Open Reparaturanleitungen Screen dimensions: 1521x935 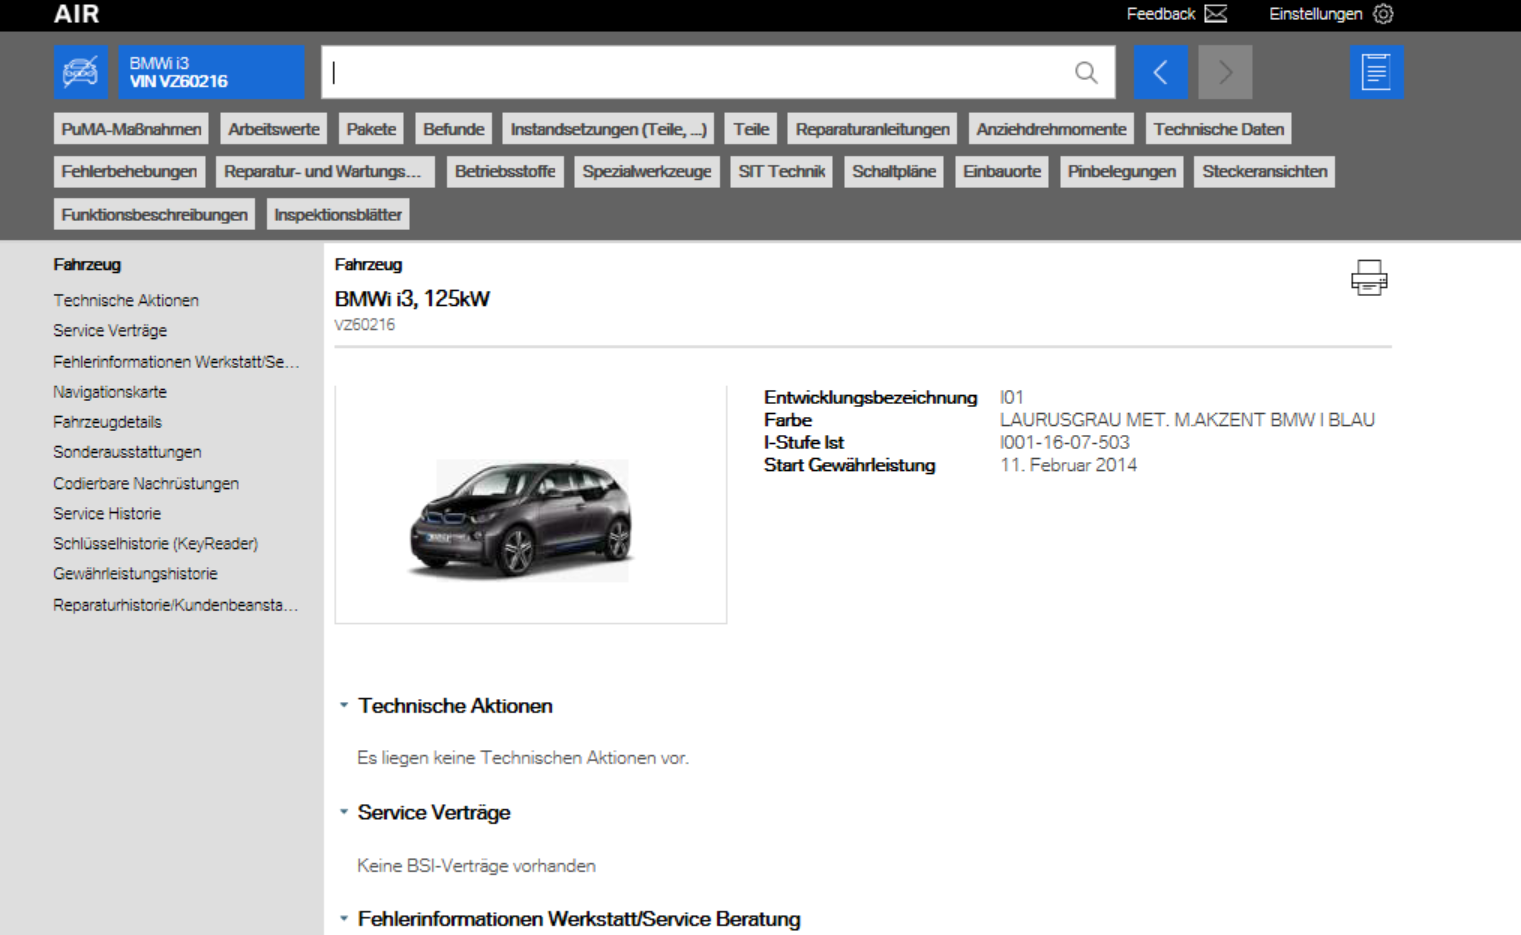tap(872, 129)
